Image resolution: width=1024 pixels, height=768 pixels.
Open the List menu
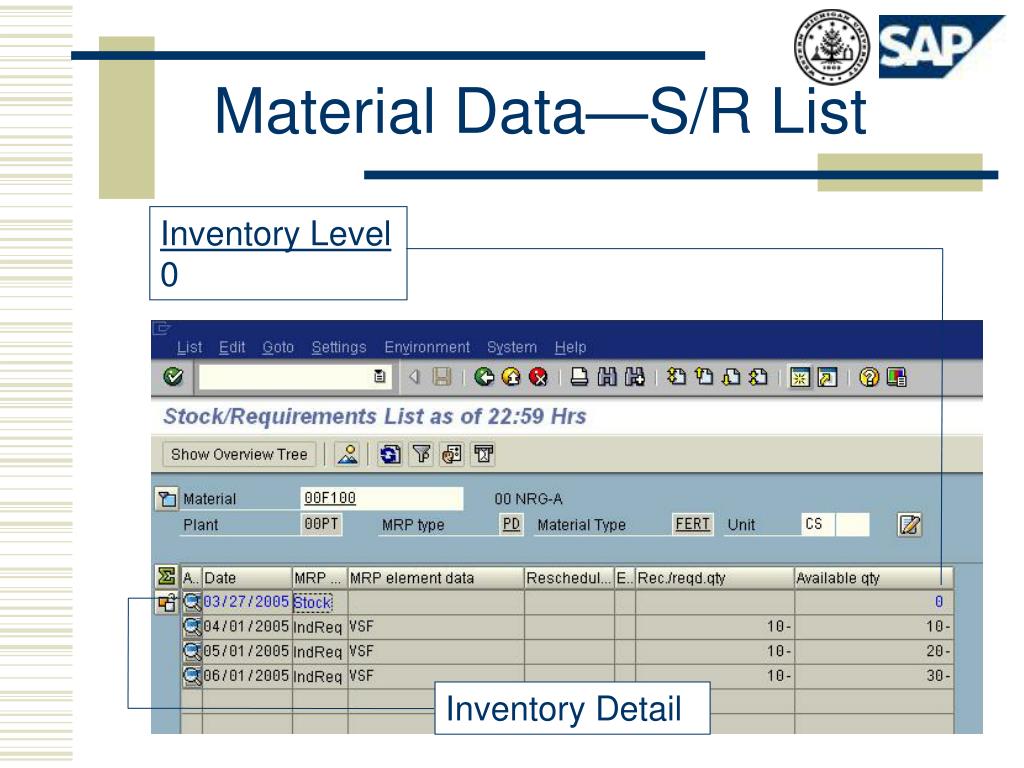pyautogui.click(x=189, y=347)
